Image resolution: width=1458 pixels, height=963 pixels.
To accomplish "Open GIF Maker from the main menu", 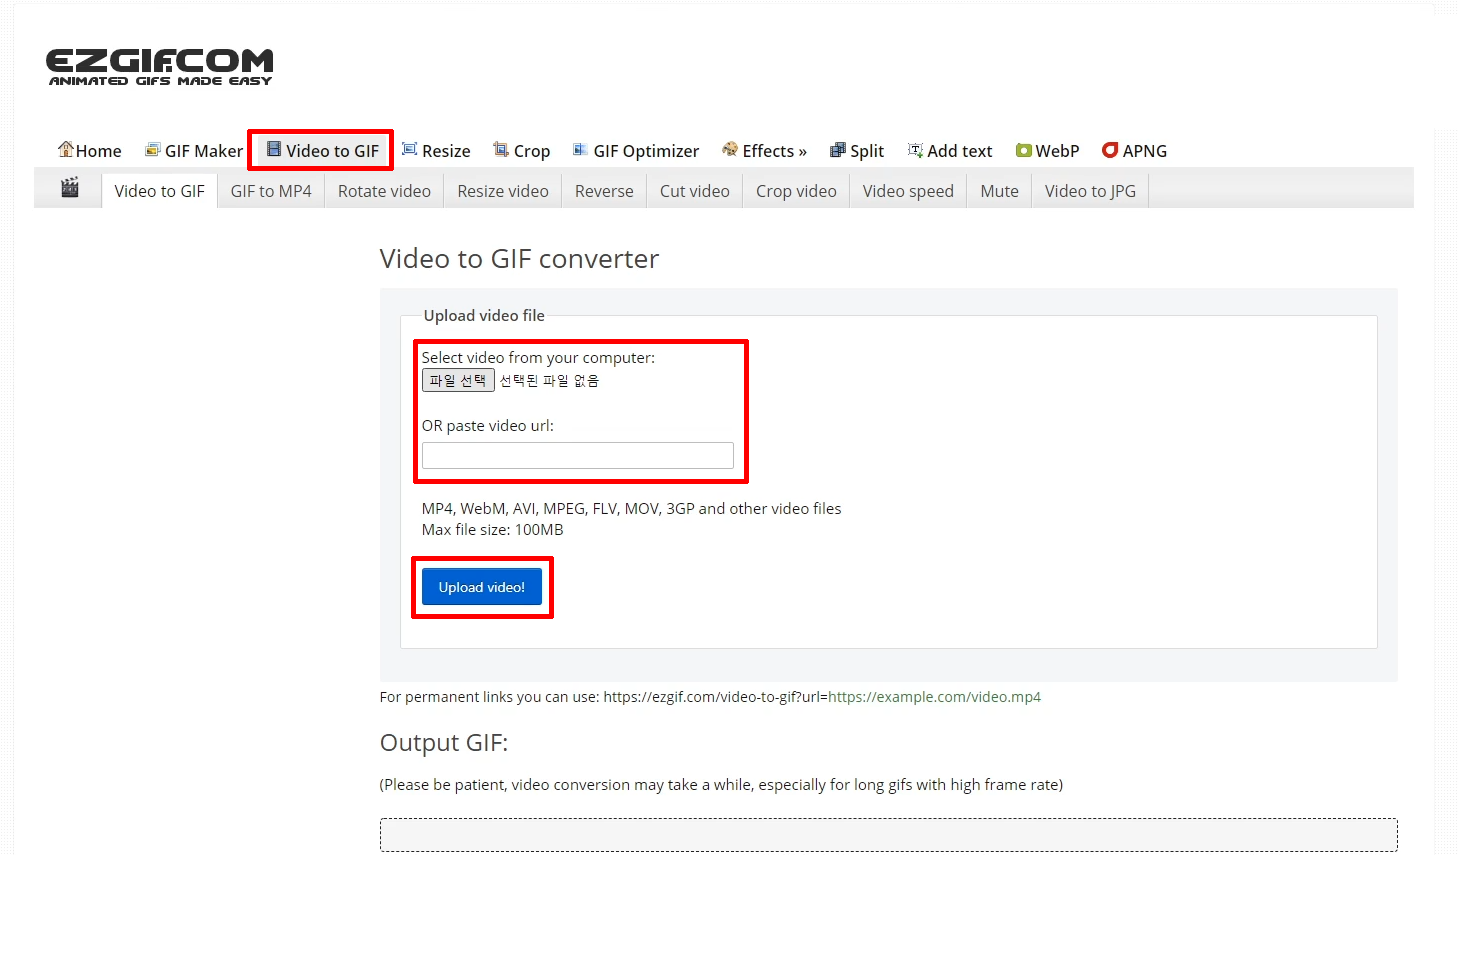I will point(194,151).
